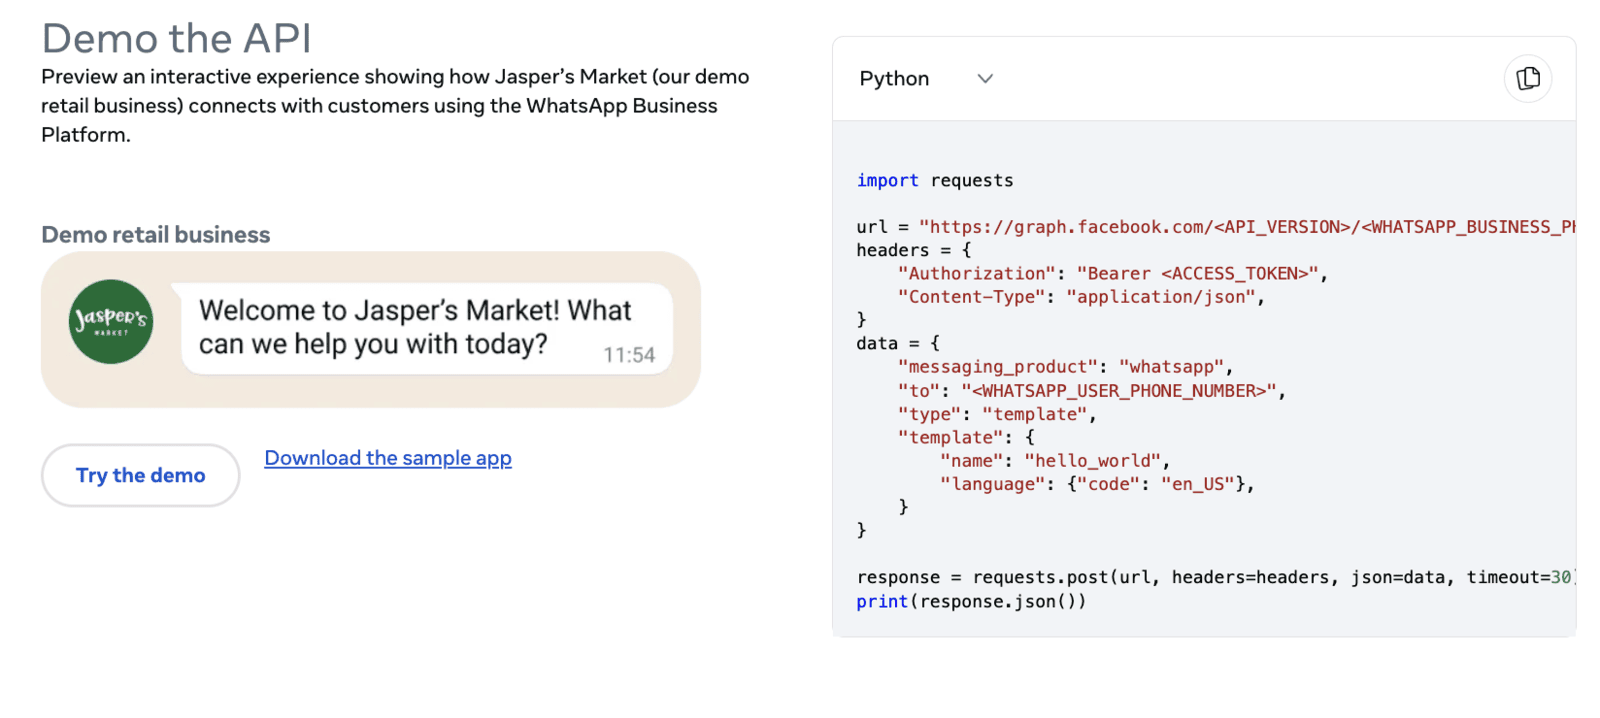
Task: Click the graph.facebook.com URL string in code
Action: [1247, 227]
